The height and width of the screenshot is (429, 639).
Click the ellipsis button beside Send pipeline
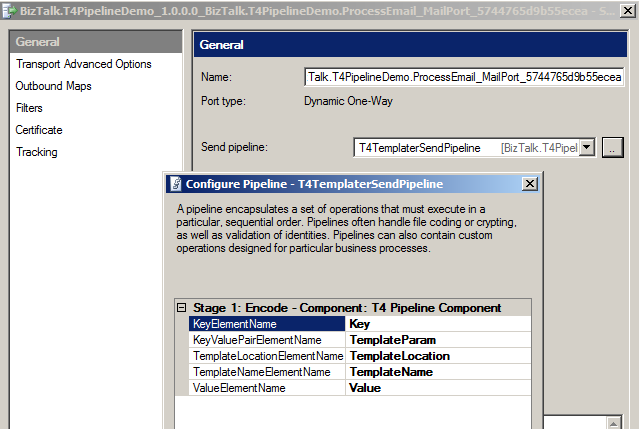pos(612,147)
